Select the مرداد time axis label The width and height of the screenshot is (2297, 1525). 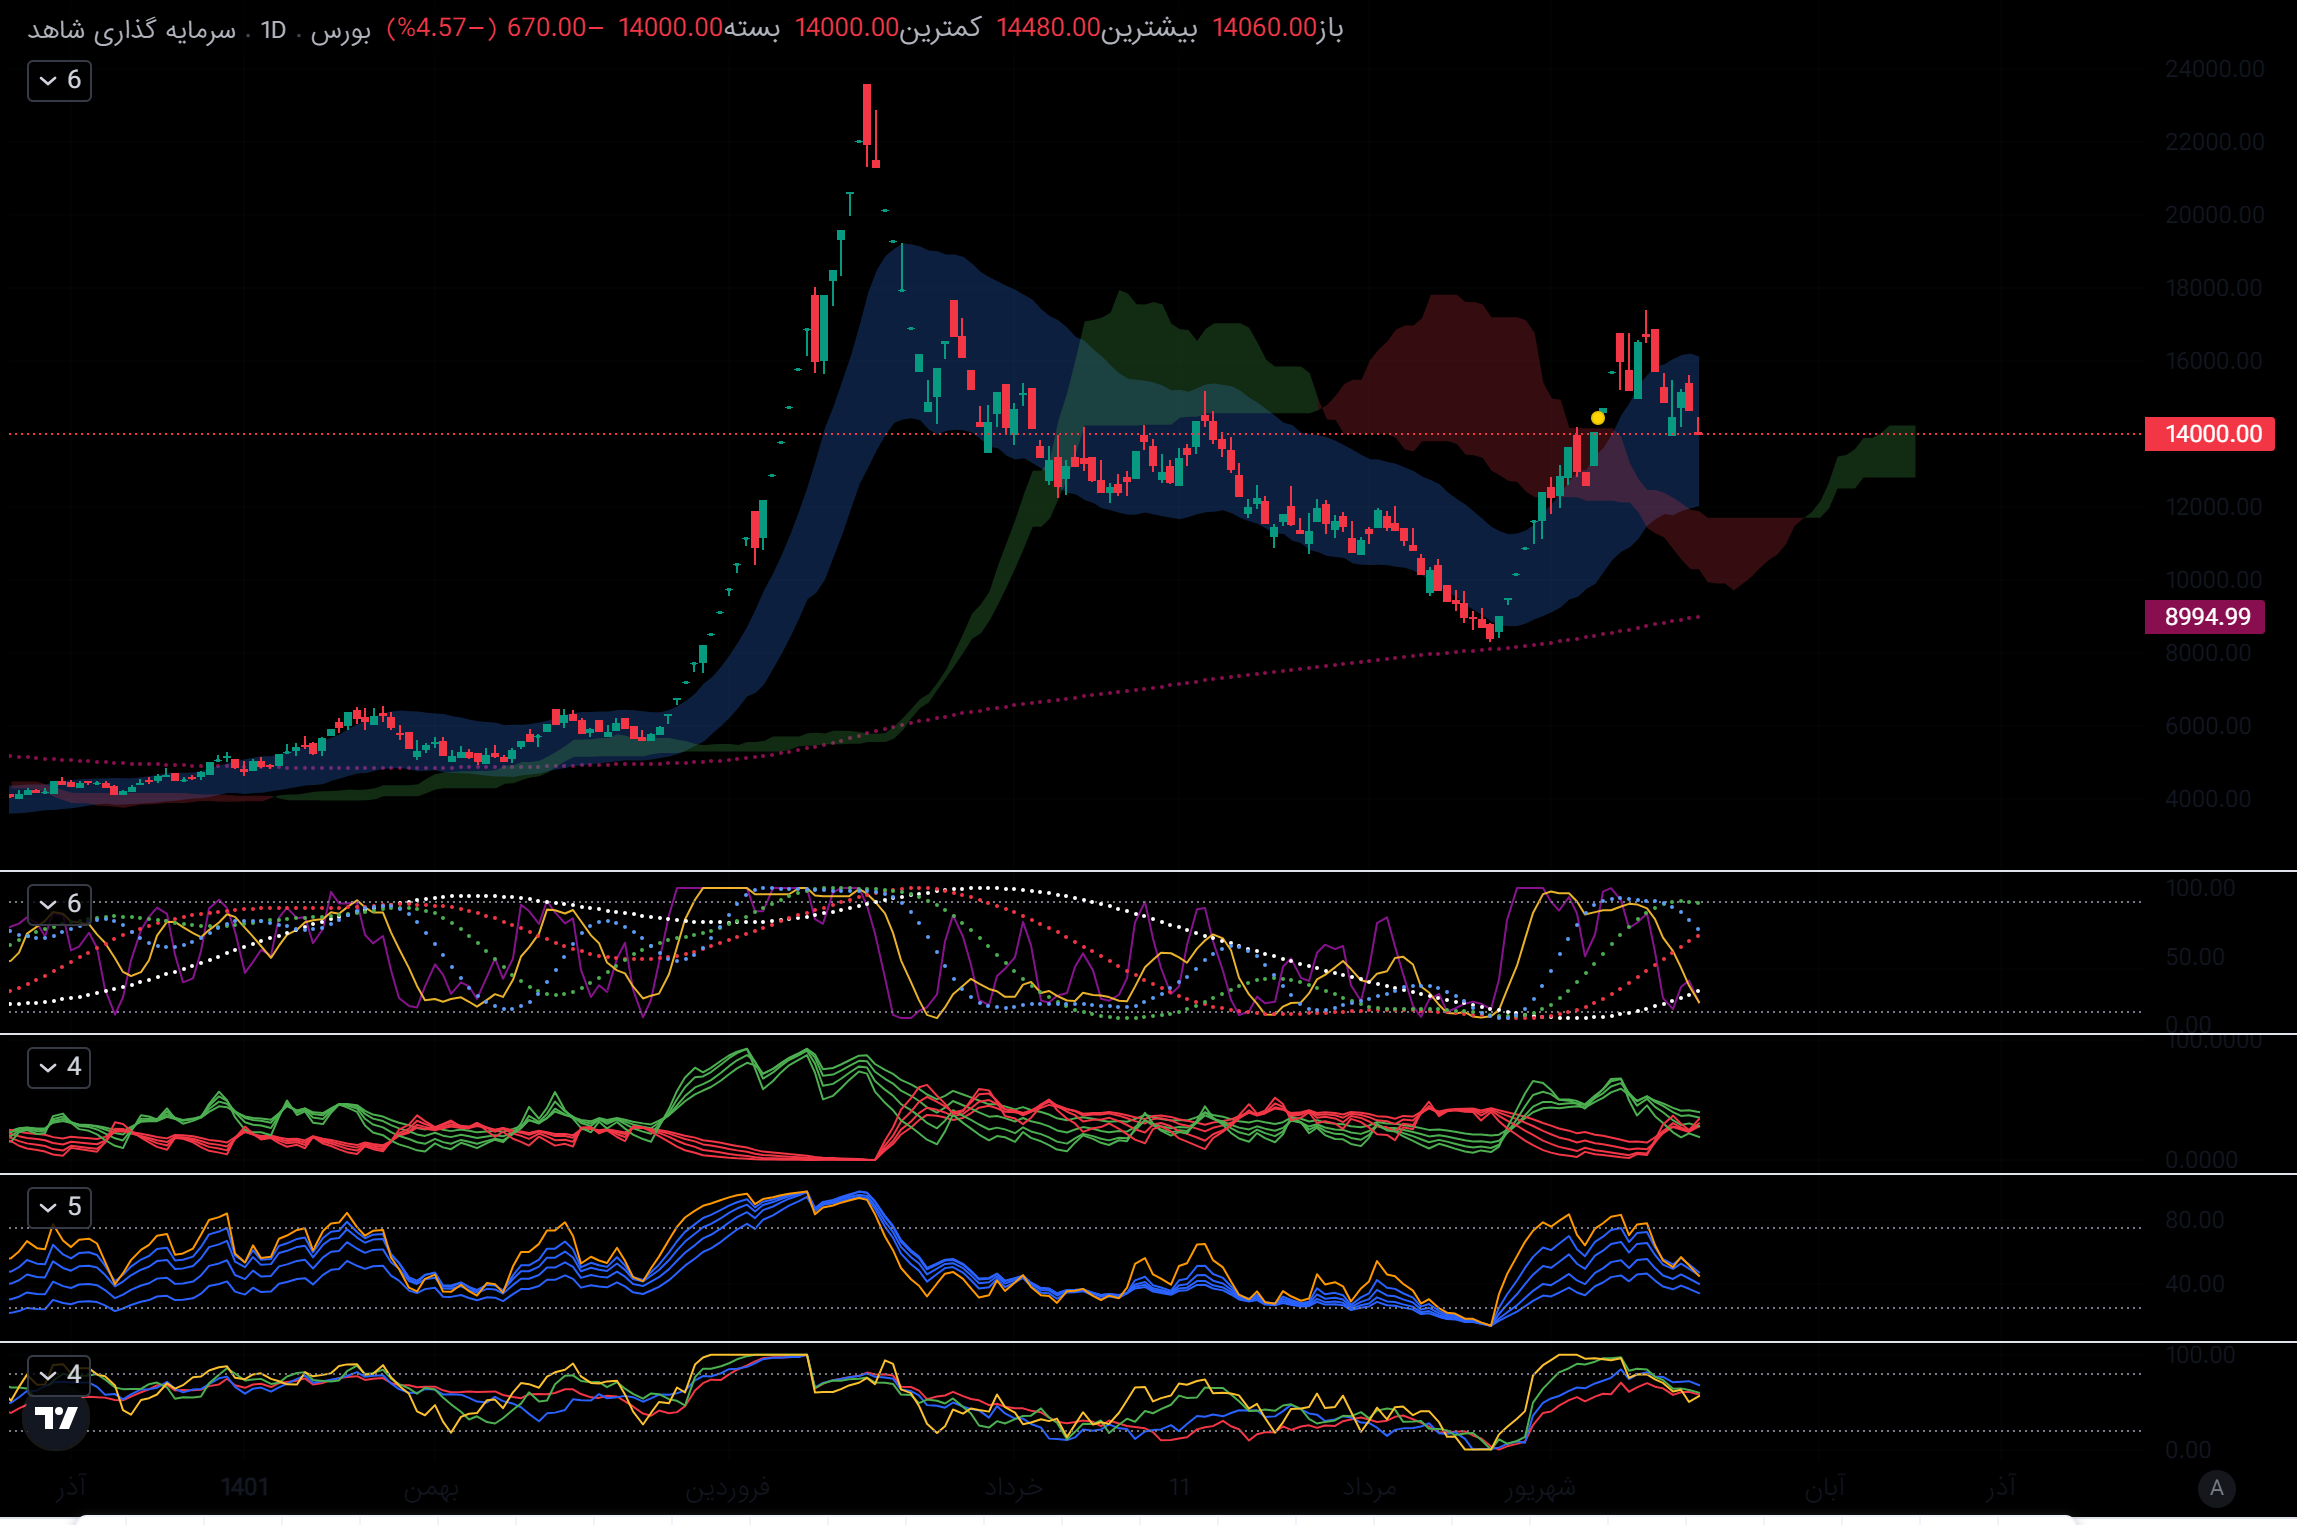tap(1369, 1488)
